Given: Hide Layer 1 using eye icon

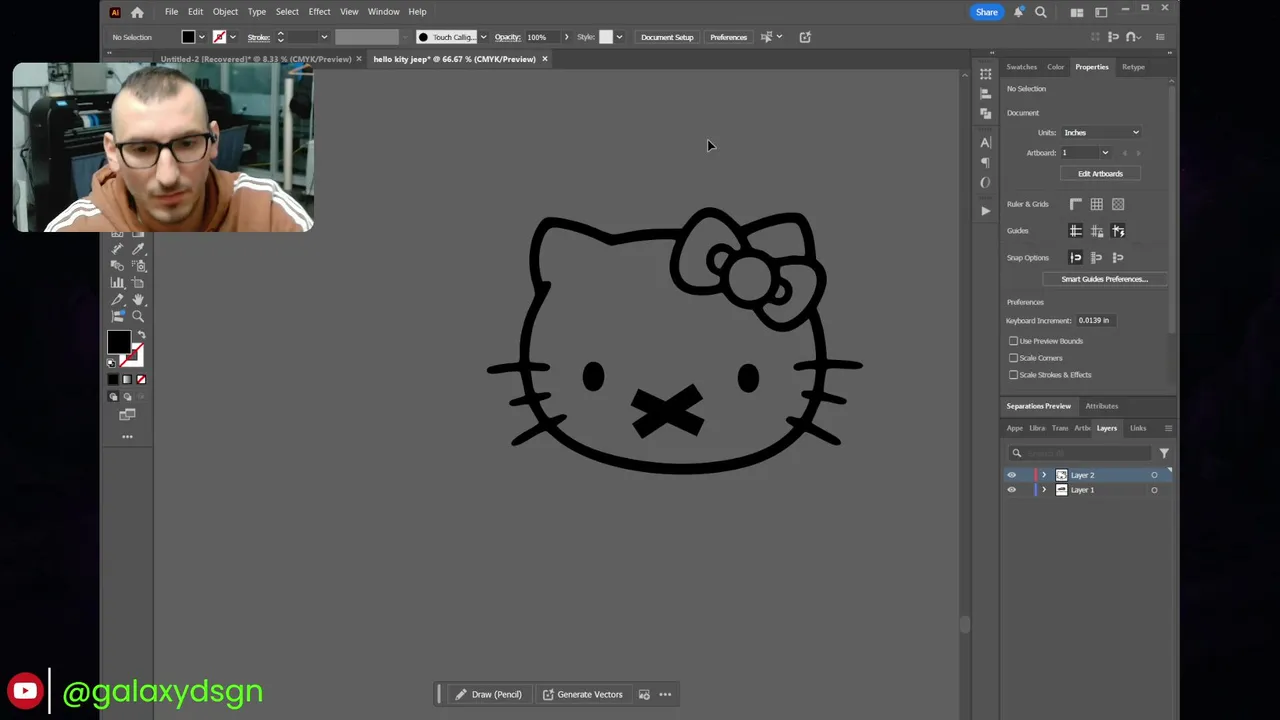Looking at the screenshot, I should click(1011, 490).
